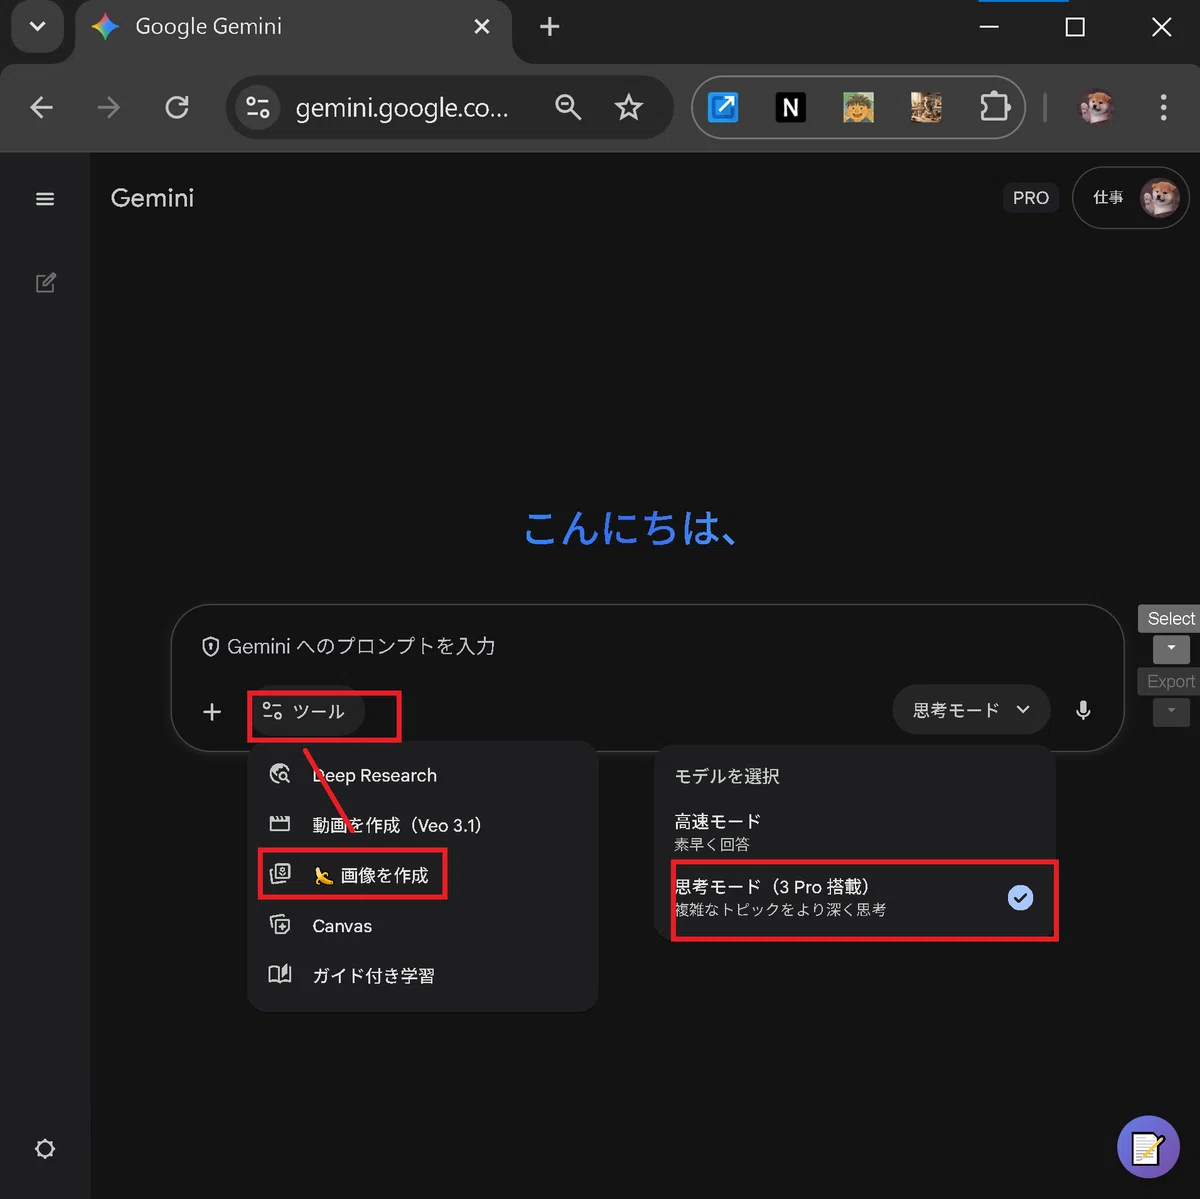Open the Gemini main menu hamburger icon
The width and height of the screenshot is (1200, 1199).
tap(45, 199)
